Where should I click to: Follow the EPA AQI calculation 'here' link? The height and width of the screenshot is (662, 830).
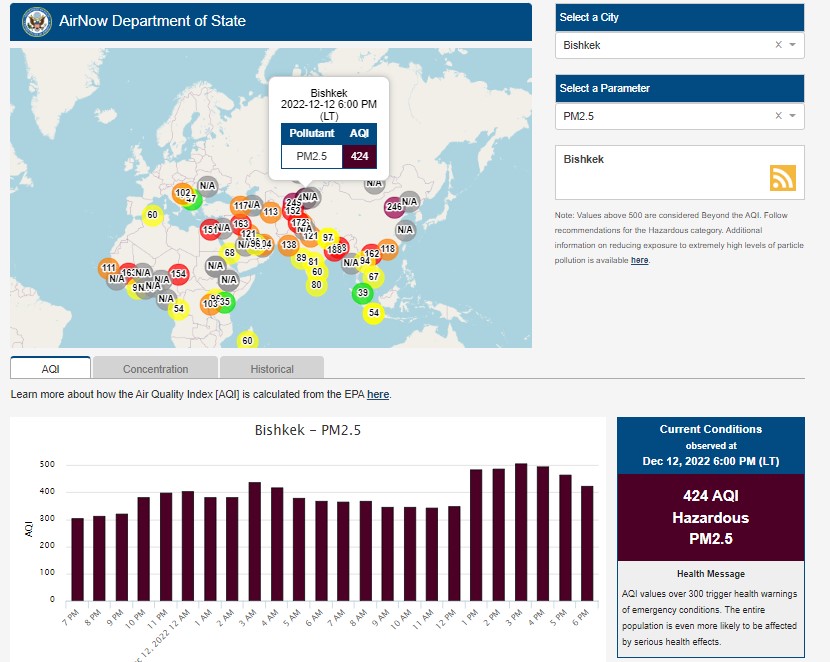coord(378,395)
